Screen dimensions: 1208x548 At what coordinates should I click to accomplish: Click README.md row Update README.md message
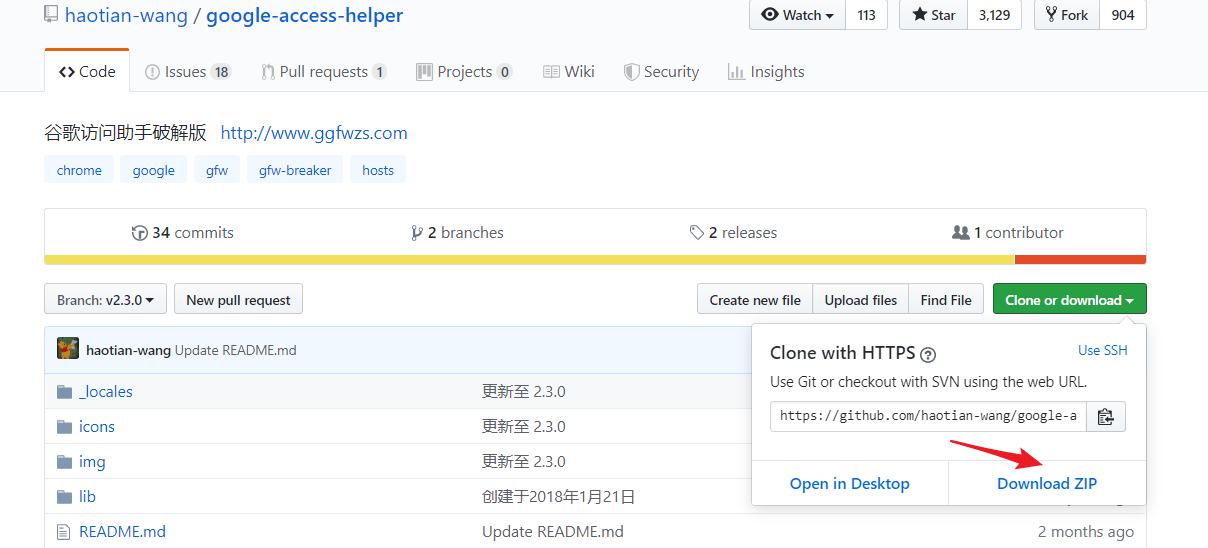[x=552, y=531]
